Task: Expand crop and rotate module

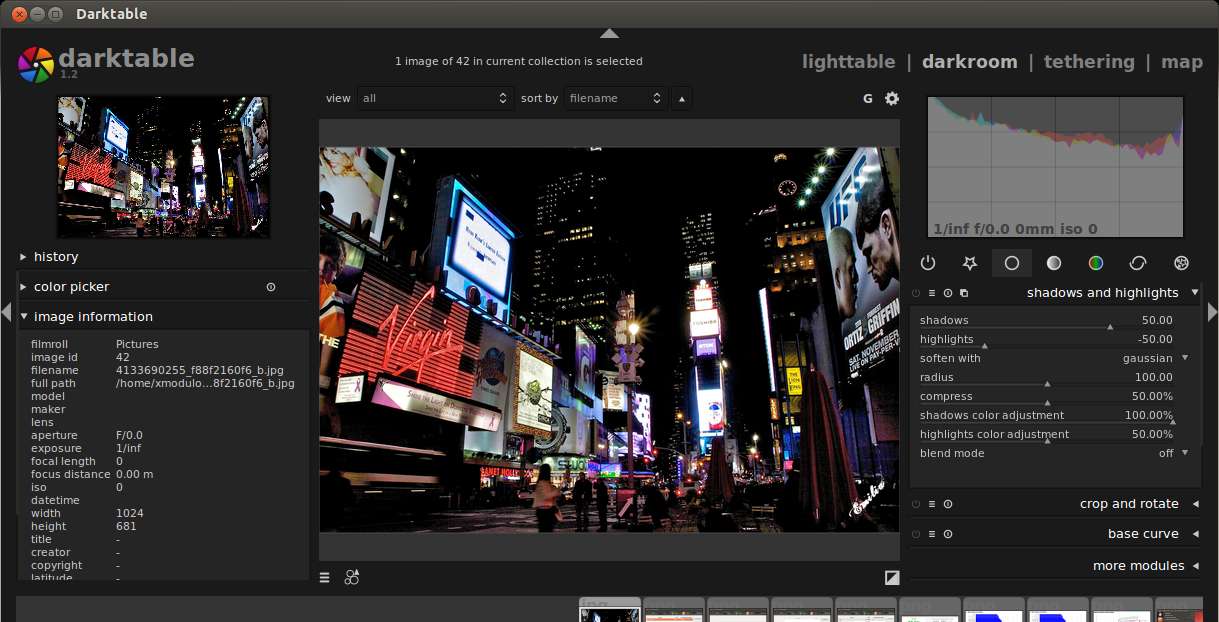Action: pos(1194,504)
